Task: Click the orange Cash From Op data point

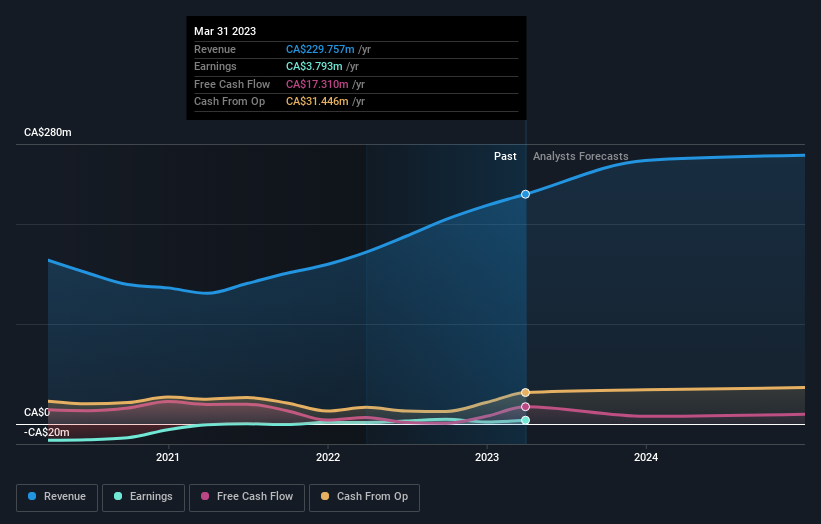Action: tap(525, 393)
